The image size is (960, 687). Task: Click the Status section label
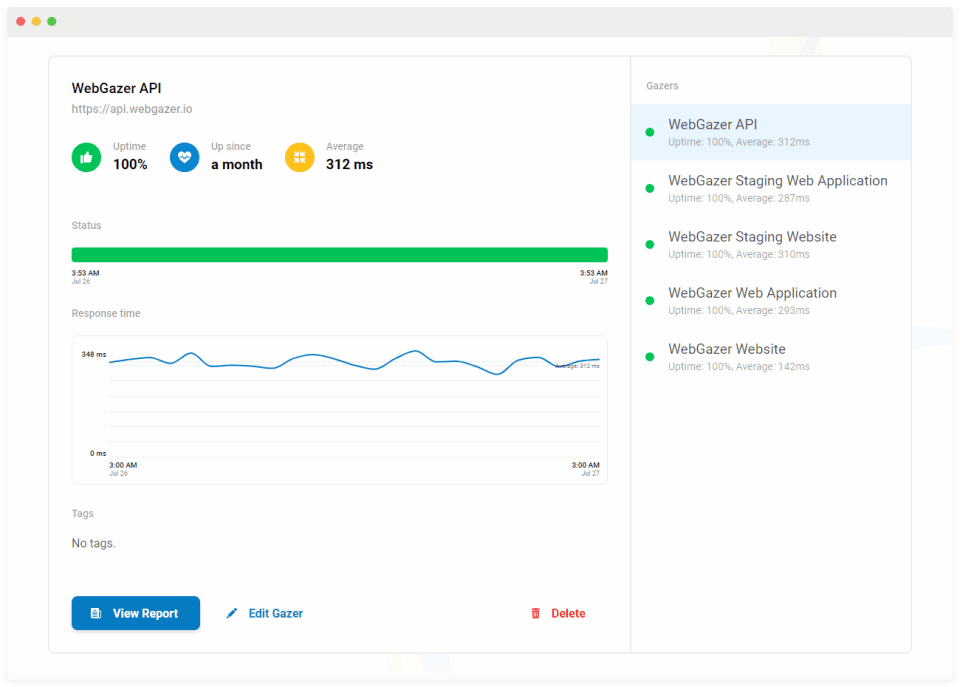86,225
